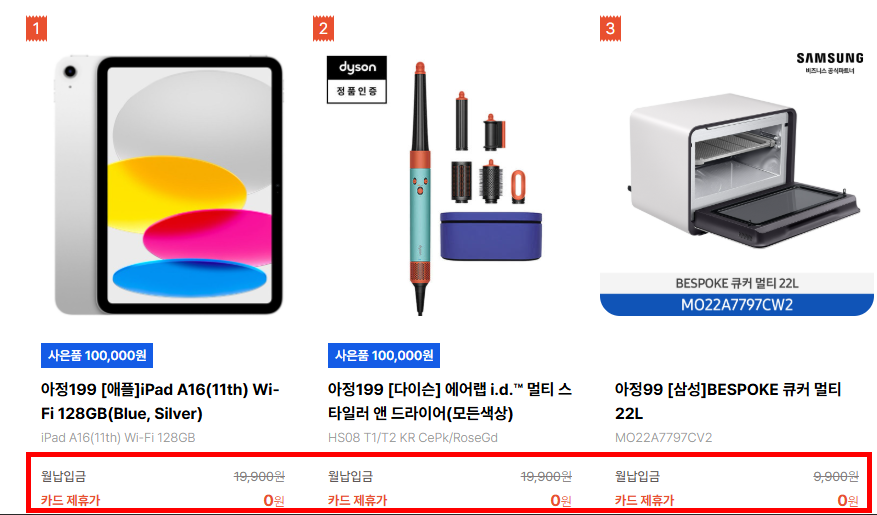Click the iPad 사은품 100,000원 badge
The width and height of the screenshot is (877, 515).
97,356
